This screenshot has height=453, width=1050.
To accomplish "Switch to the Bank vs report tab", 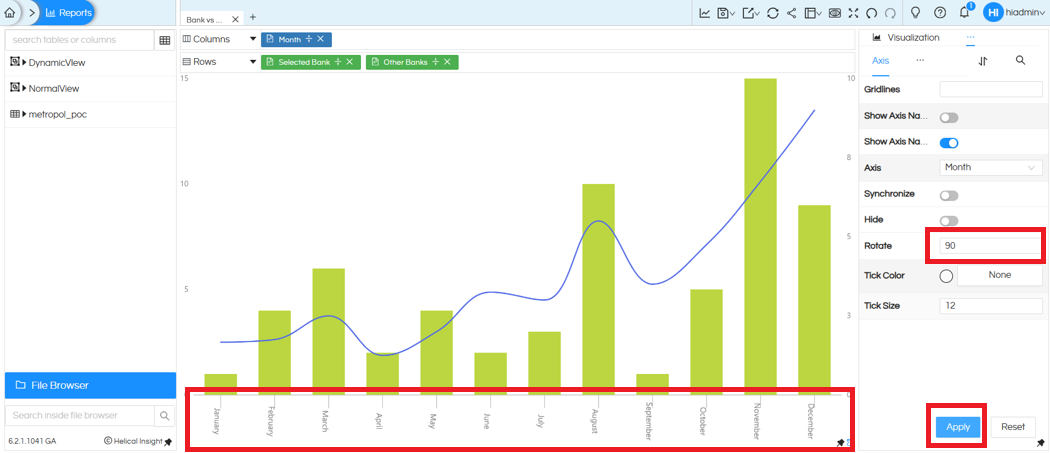I will (x=205, y=19).
